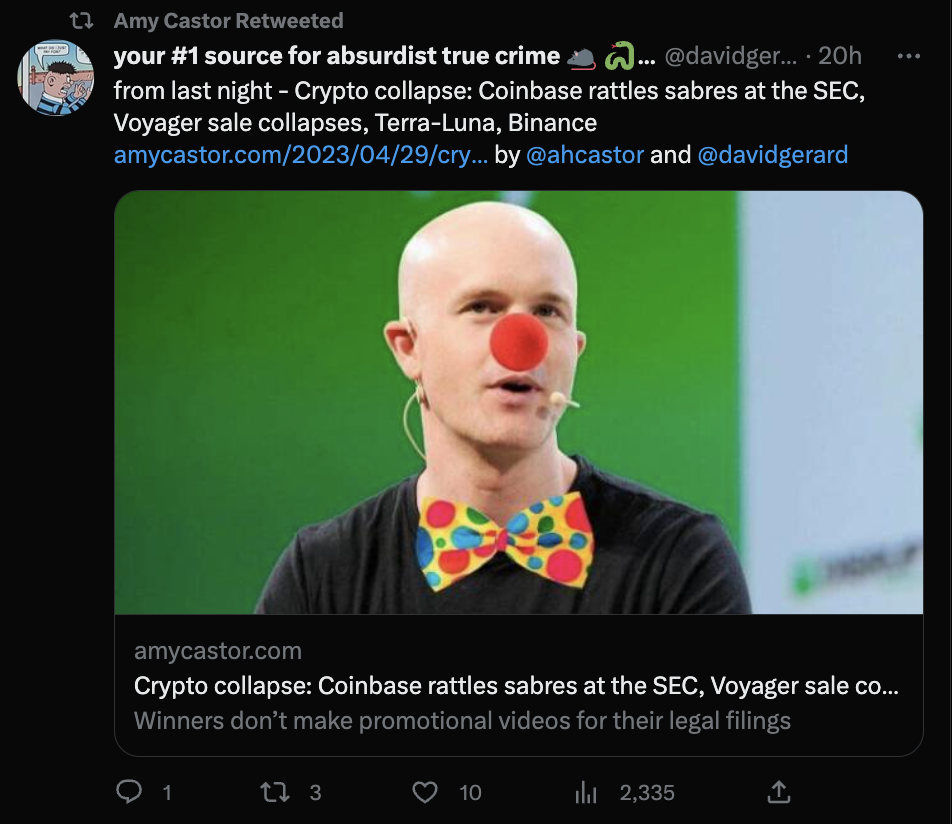Viewport: 952px width, 824px height.
Task: Open the clown-nose preview image
Action: pos(518,402)
